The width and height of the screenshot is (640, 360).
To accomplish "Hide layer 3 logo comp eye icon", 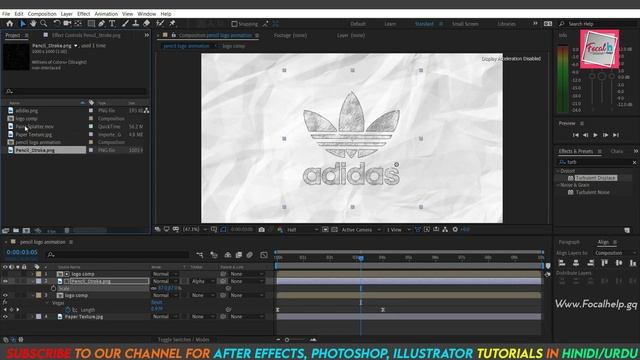I will pyautogui.click(x=5, y=295).
